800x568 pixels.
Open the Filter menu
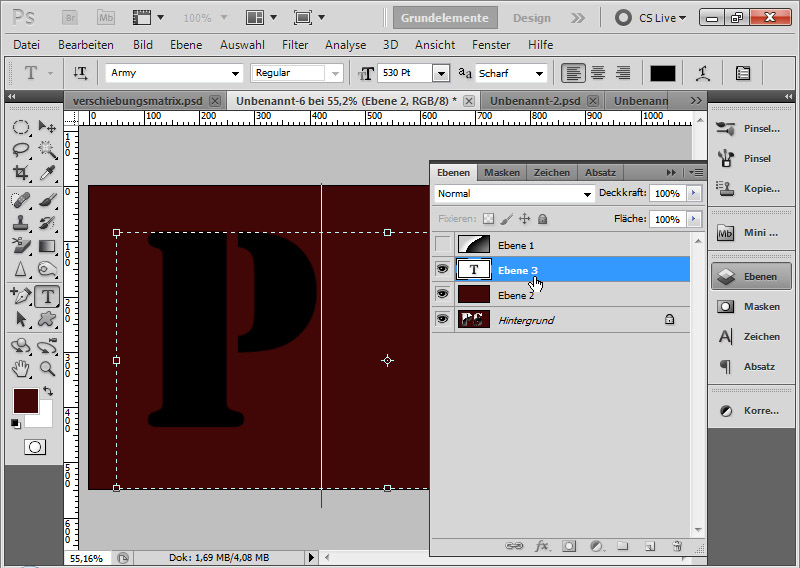pyautogui.click(x=295, y=45)
